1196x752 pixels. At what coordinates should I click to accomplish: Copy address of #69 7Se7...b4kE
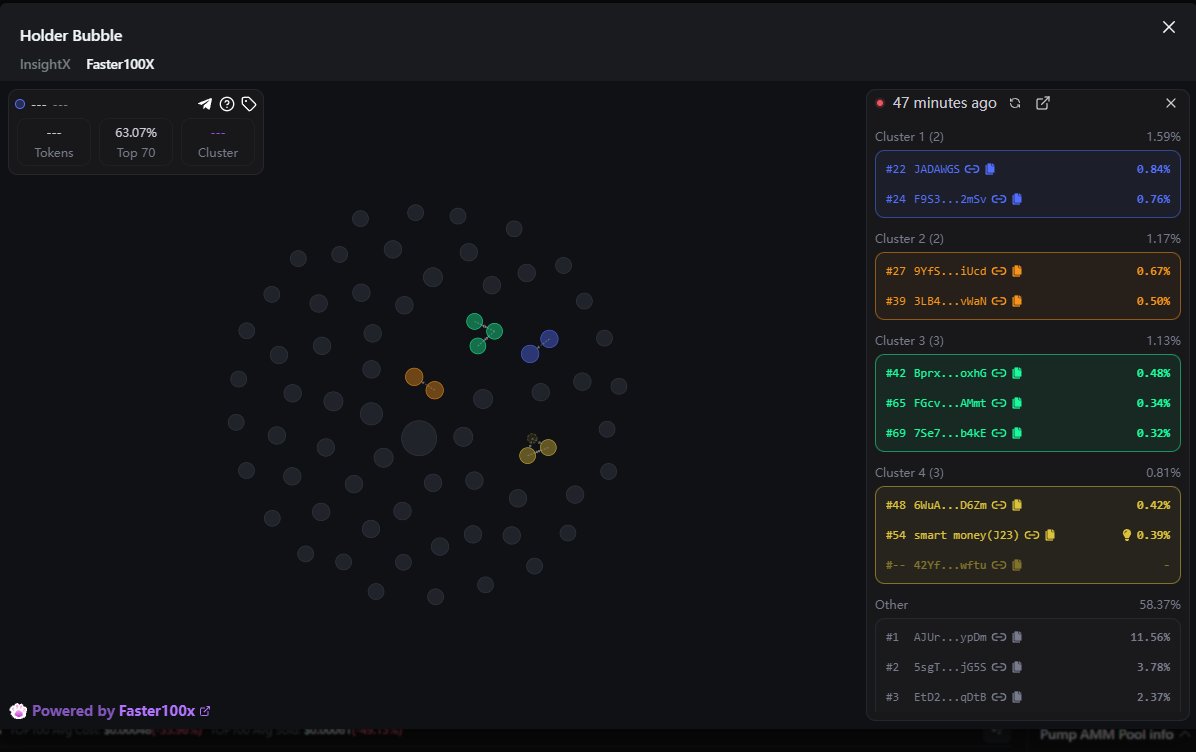pos(1017,433)
